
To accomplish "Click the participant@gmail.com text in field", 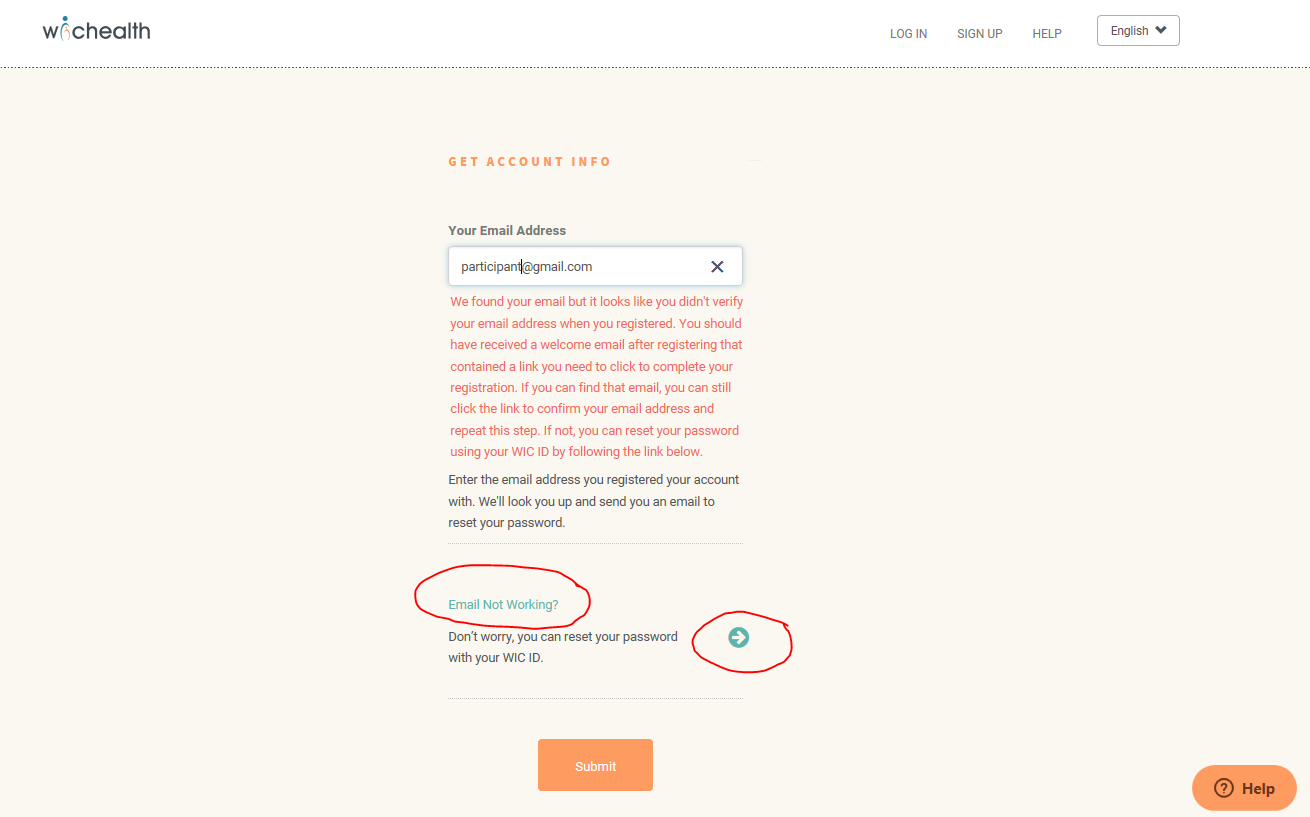I will point(526,267).
